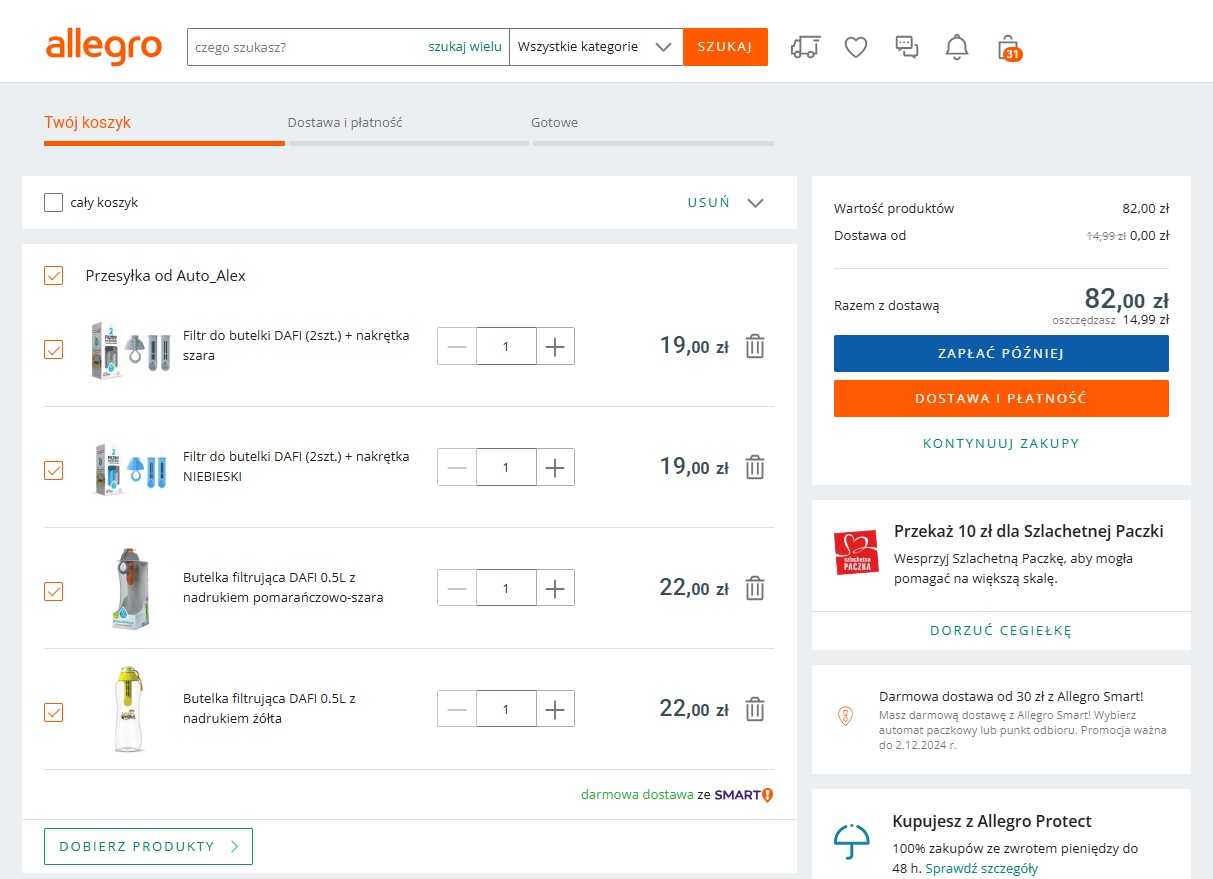The height and width of the screenshot is (879, 1213).
Task: Switch to 'Dostawa i płatność' step tab
Action: (x=345, y=123)
